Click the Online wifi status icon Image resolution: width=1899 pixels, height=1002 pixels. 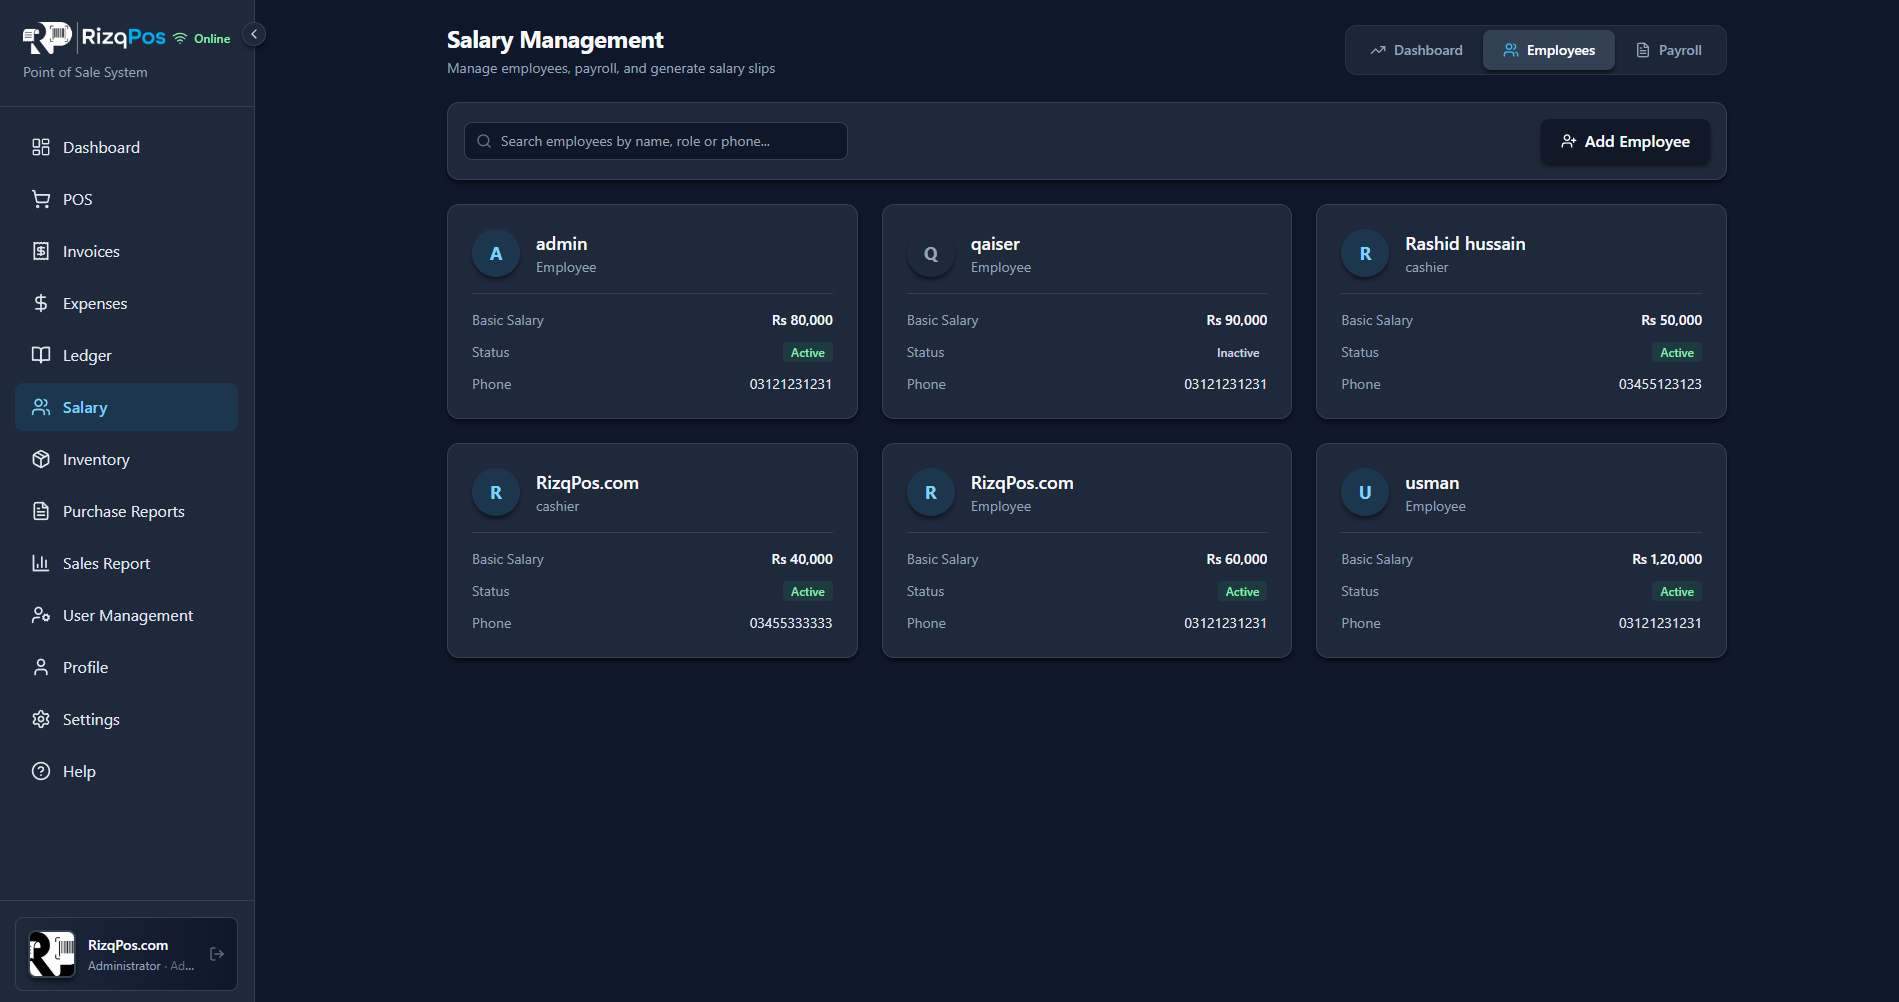(180, 38)
